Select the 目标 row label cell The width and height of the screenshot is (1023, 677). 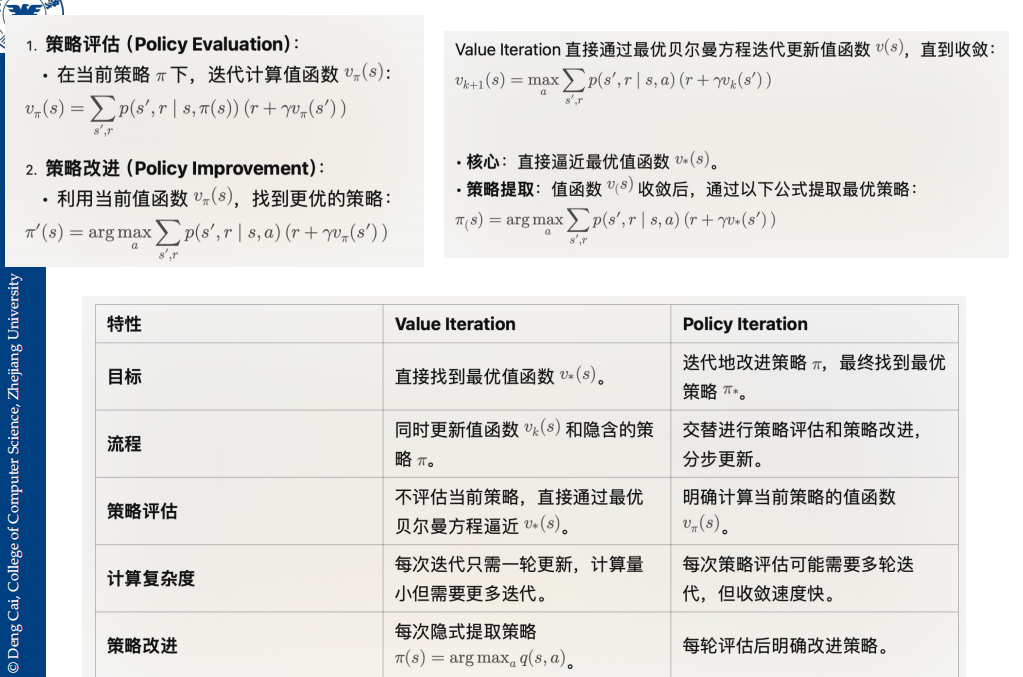(239, 376)
